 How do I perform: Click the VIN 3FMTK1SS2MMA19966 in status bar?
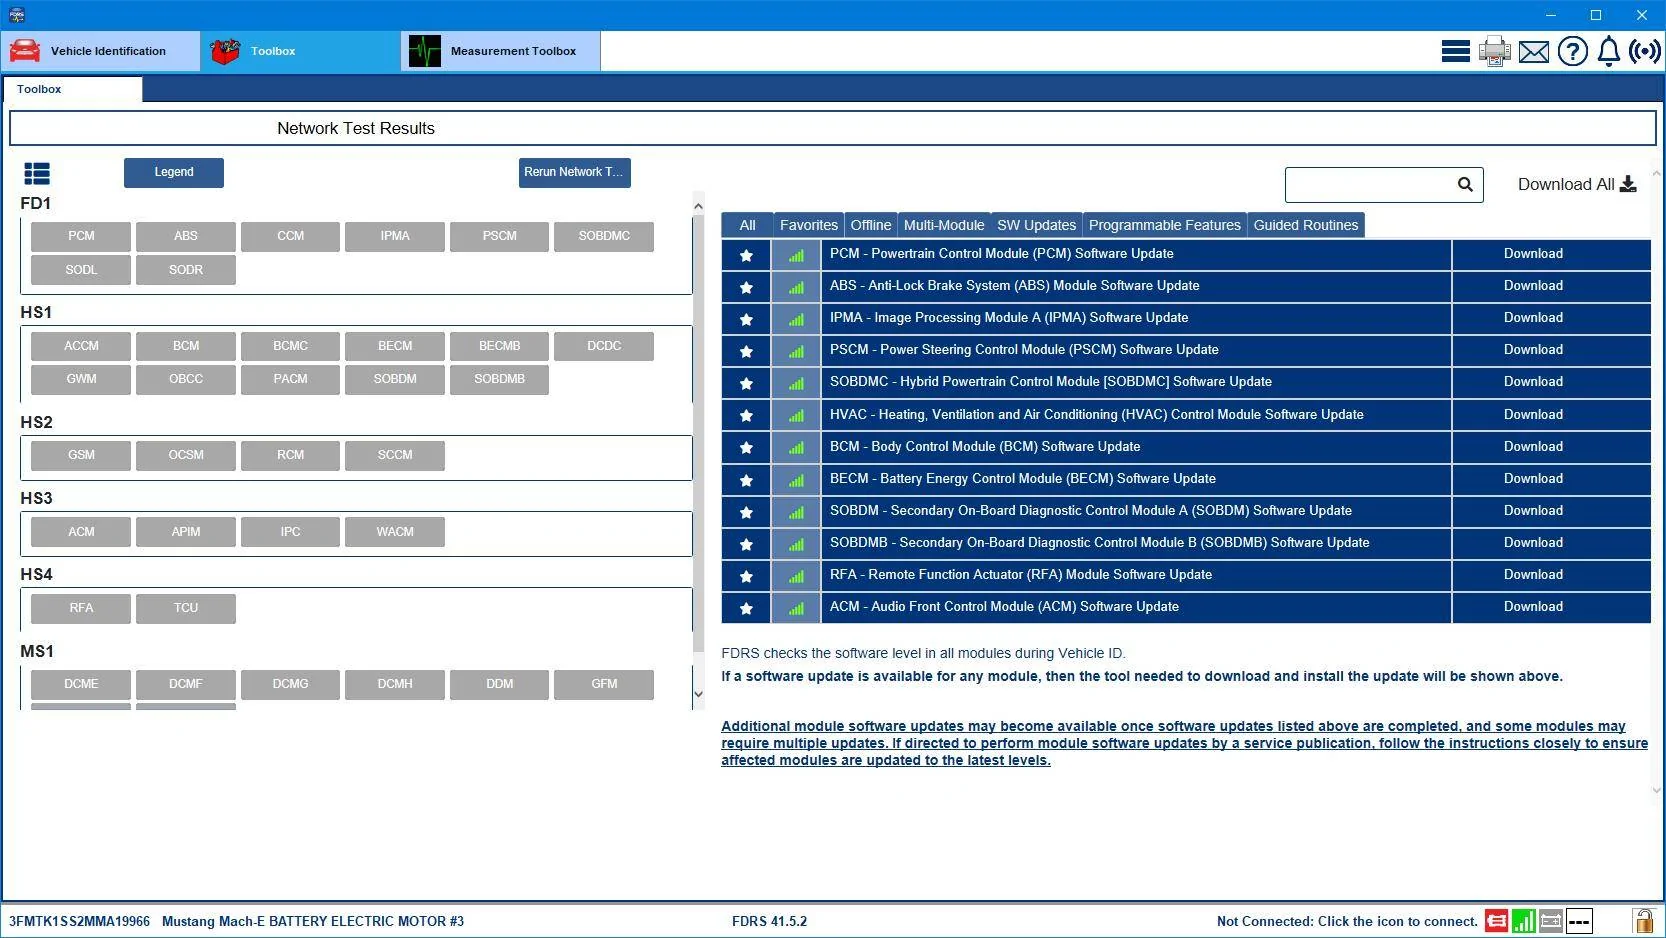79,922
